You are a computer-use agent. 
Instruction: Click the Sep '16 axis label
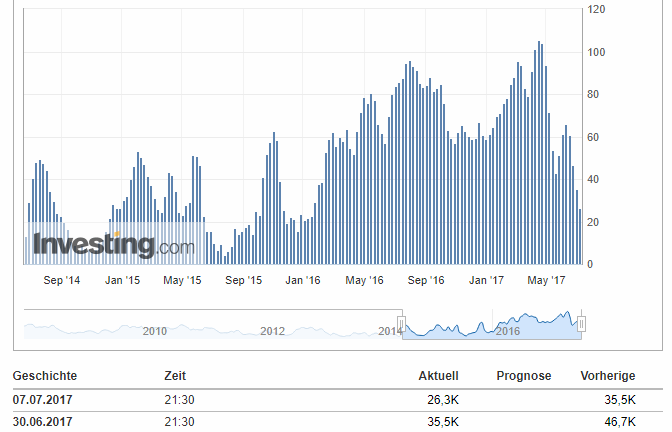click(x=426, y=280)
